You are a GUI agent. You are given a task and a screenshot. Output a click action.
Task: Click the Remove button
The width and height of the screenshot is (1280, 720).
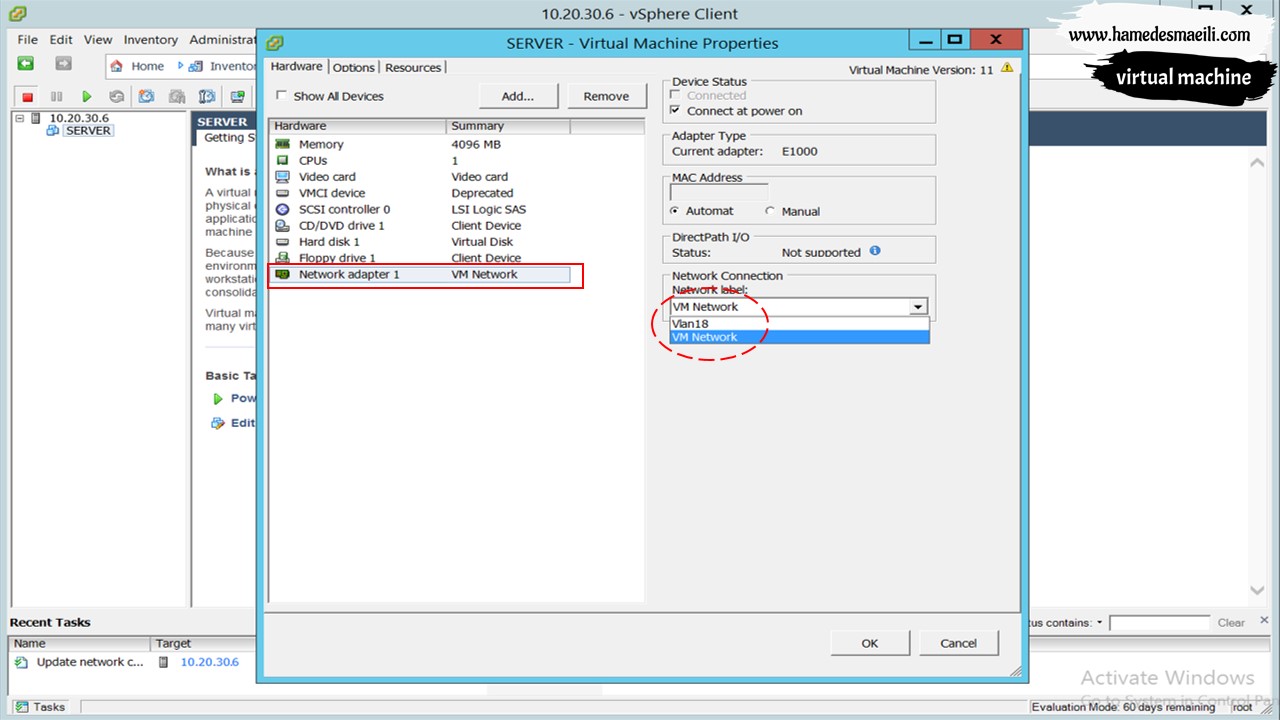606,96
